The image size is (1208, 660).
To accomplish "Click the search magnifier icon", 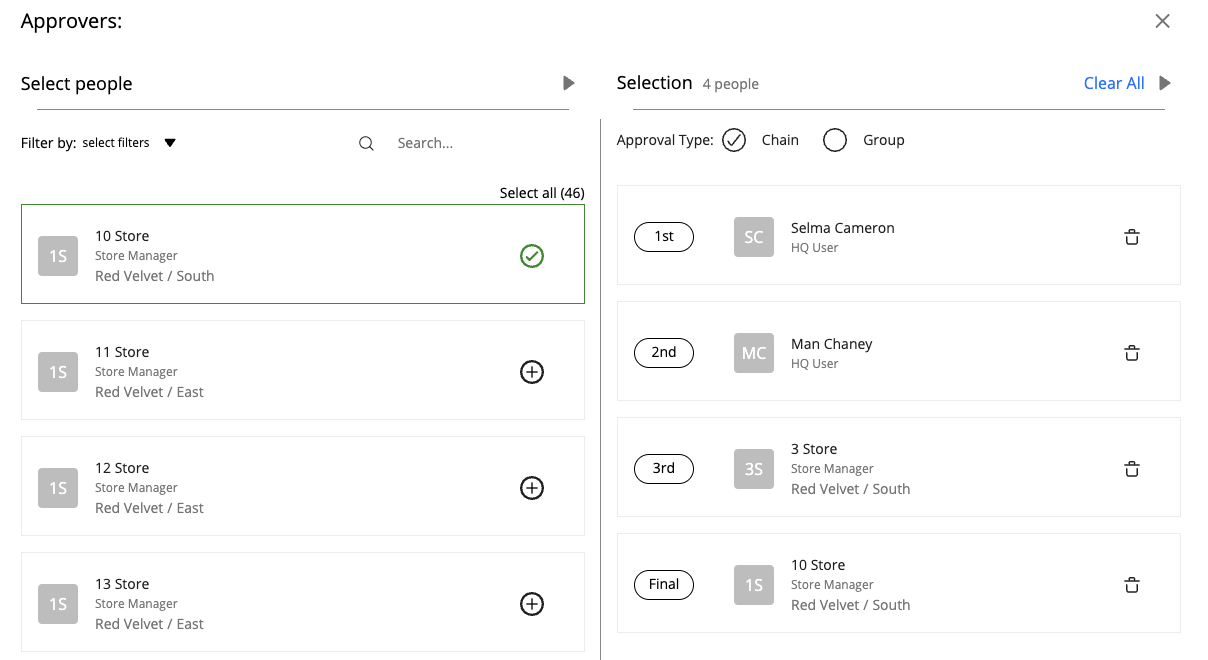I will pos(366,143).
